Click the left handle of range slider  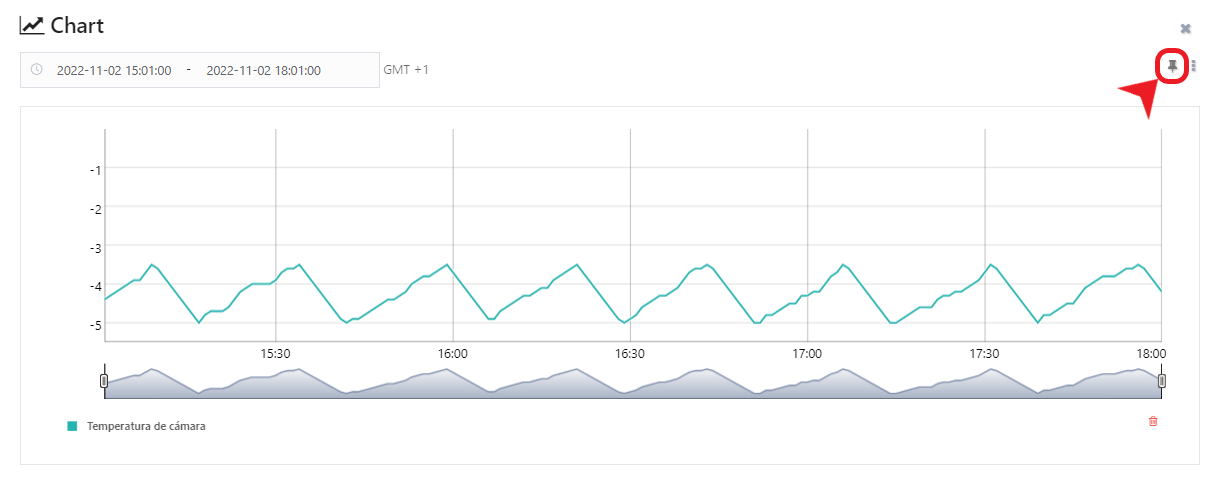click(x=104, y=381)
